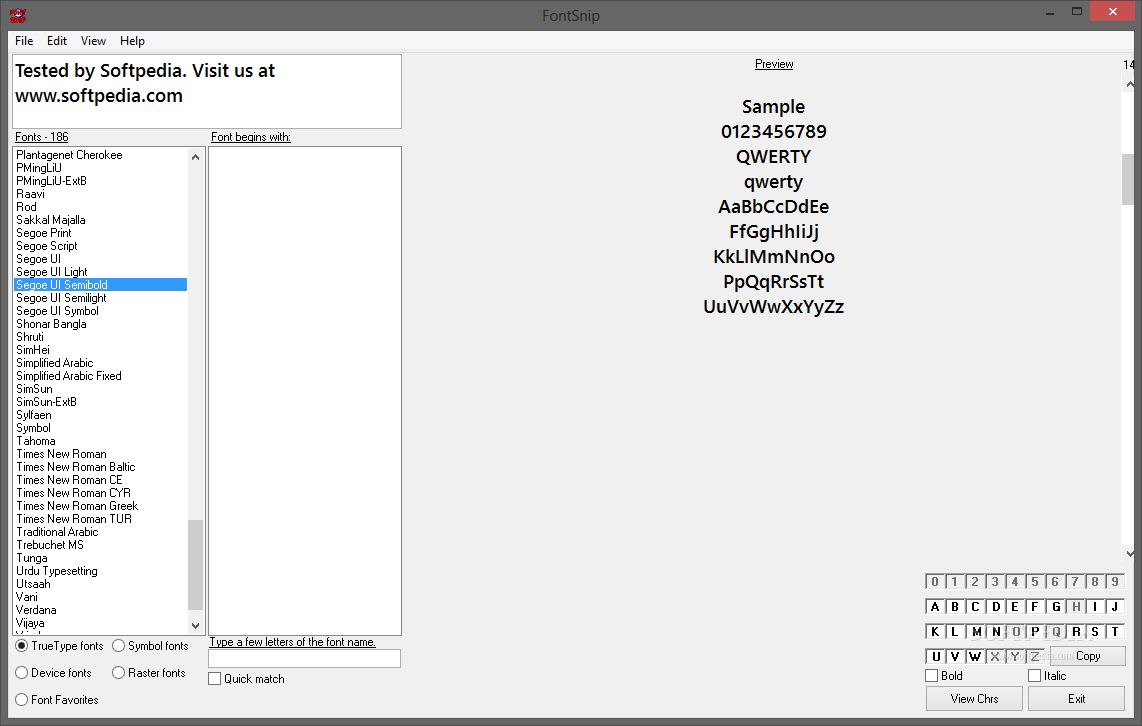Pick the I letter filter button
Screen dimensions: 1142x726
click(1095, 607)
